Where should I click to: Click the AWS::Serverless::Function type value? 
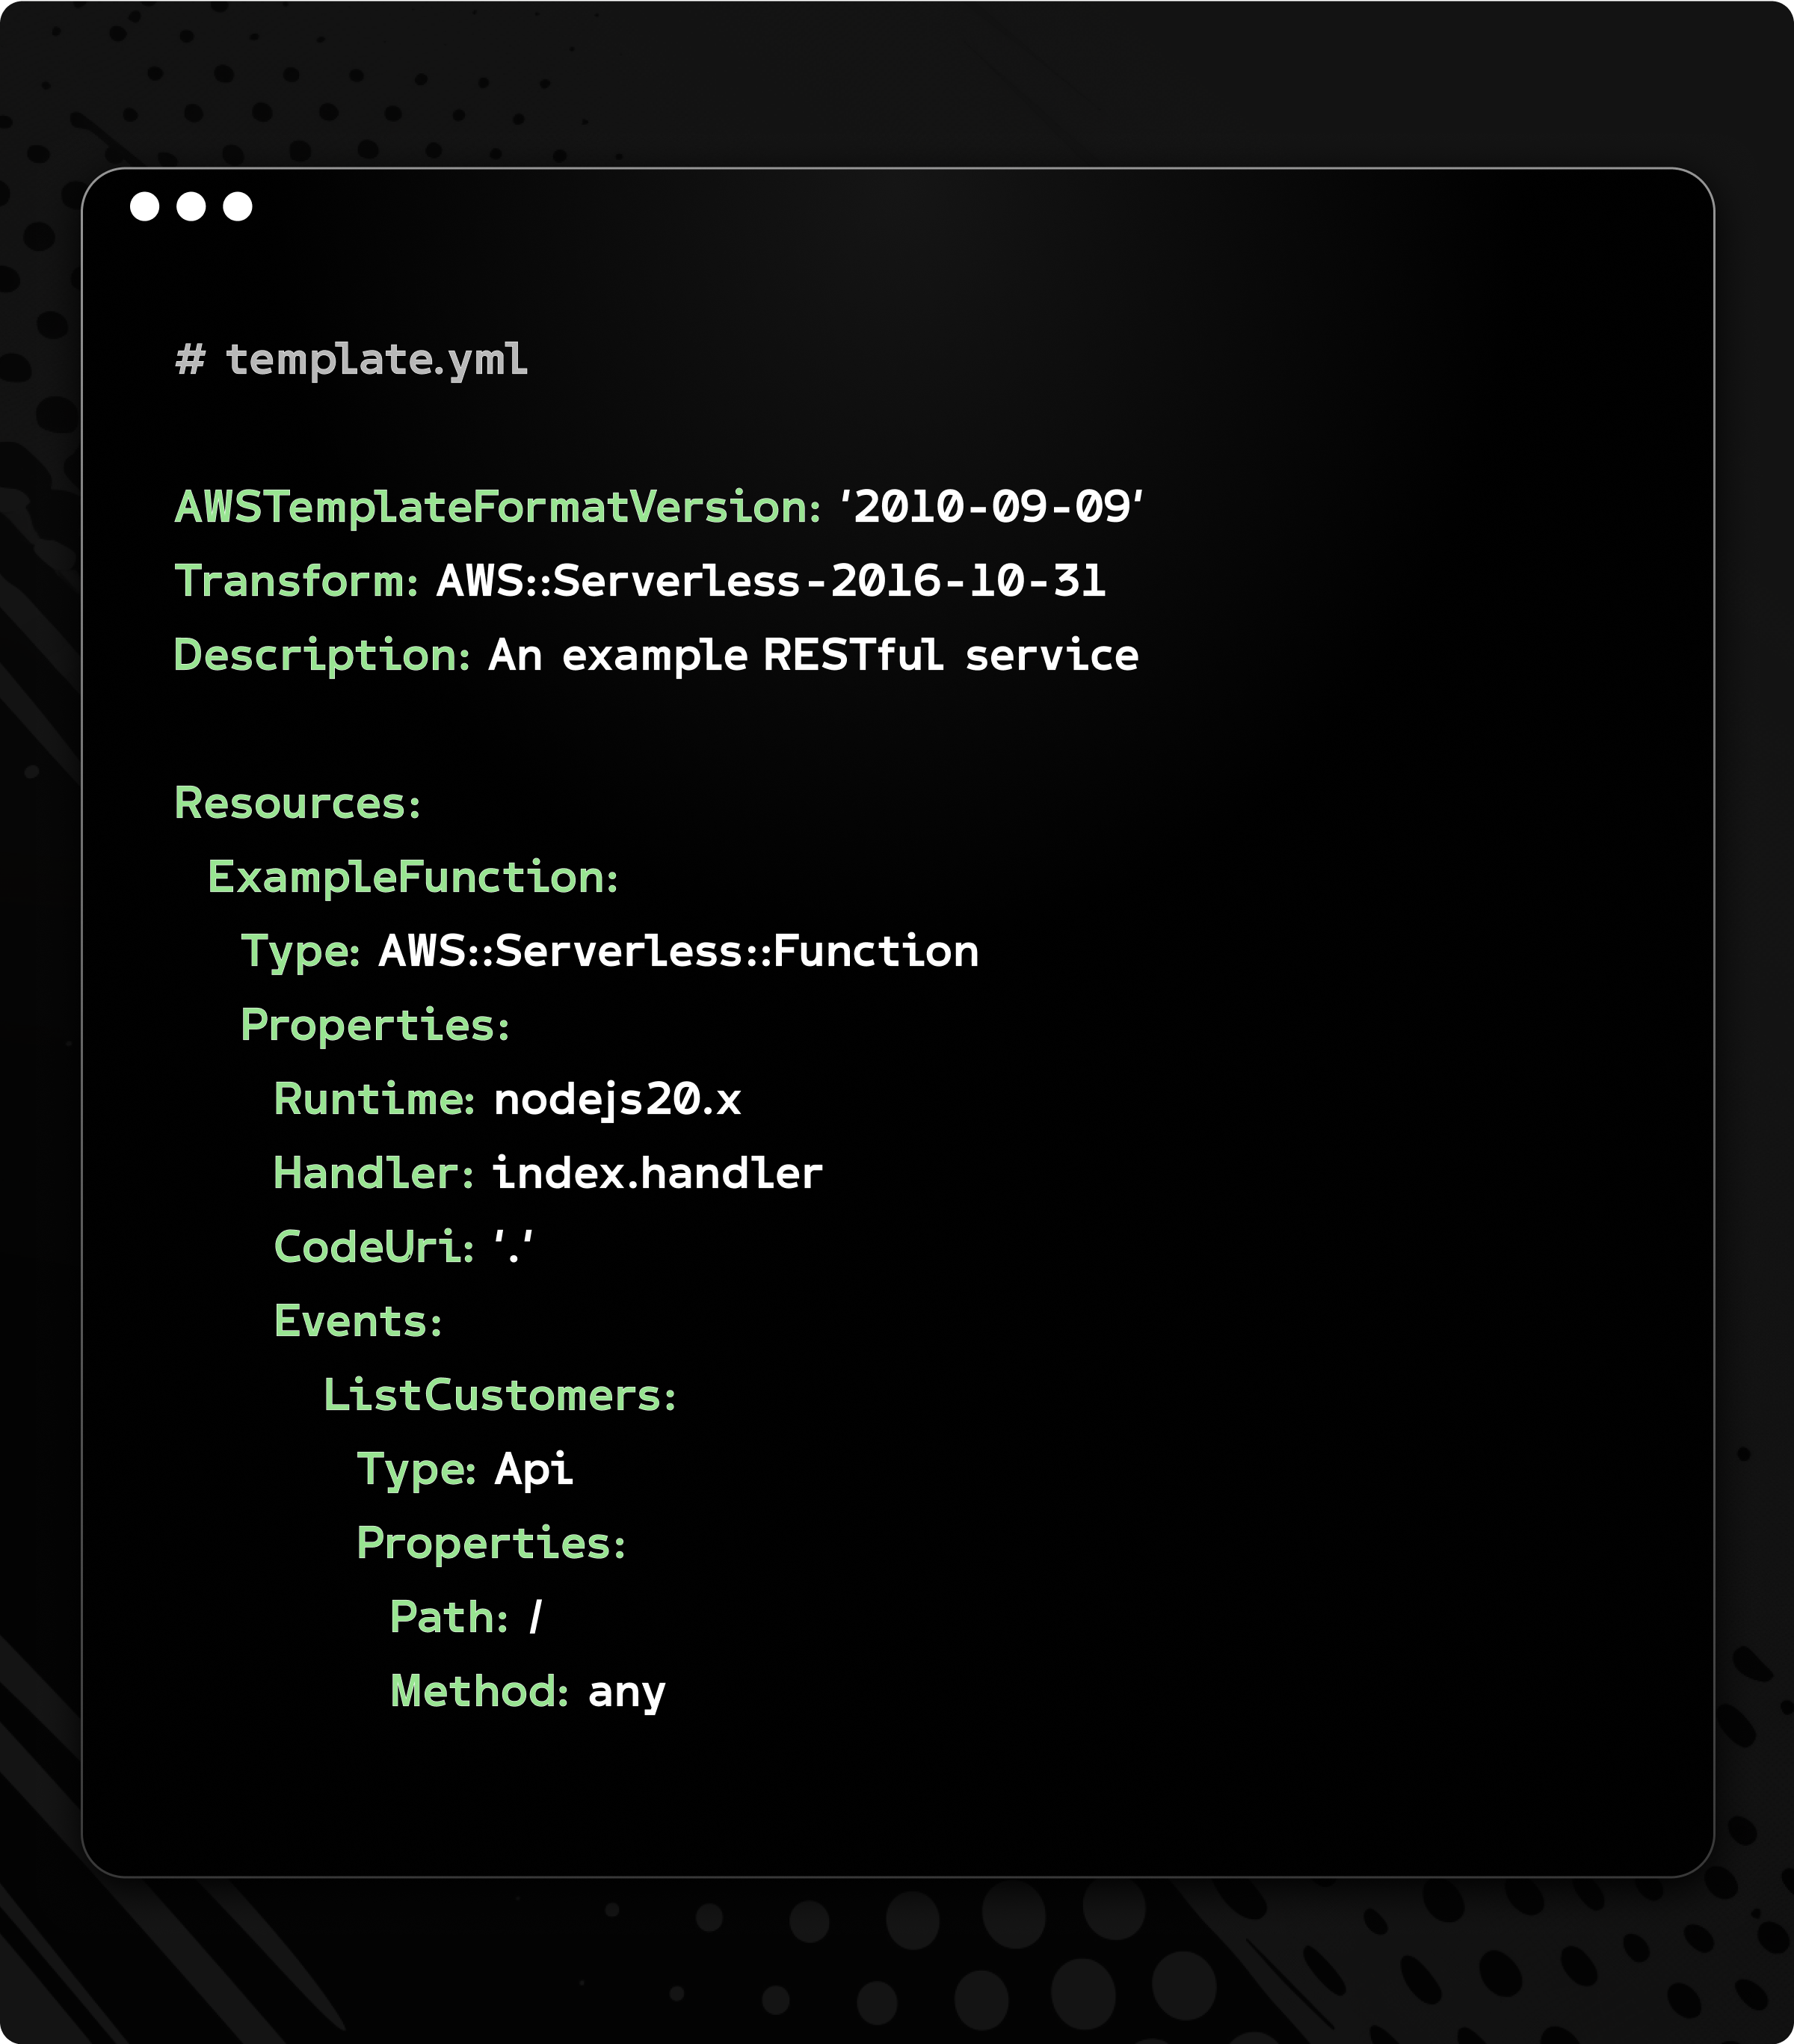click(x=679, y=951)
